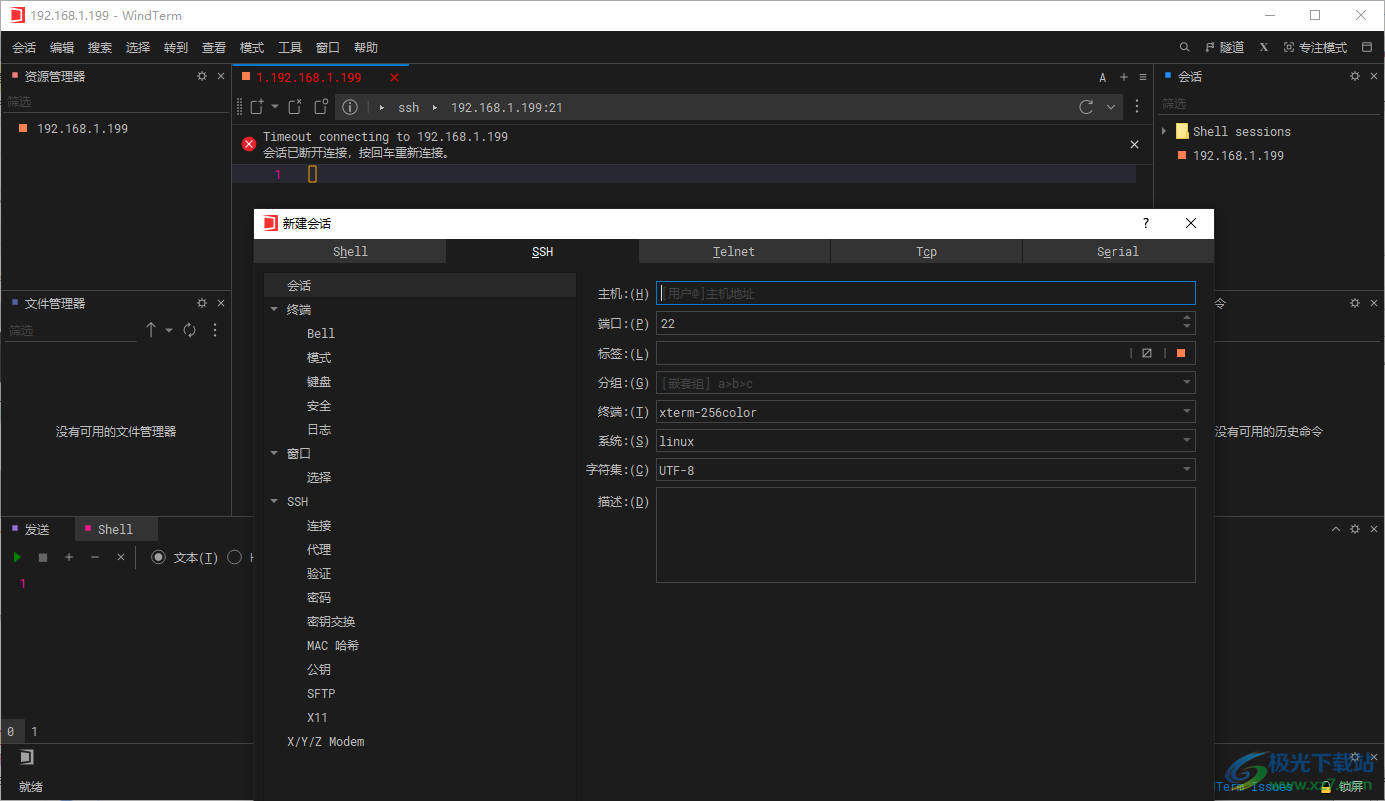Select the 文本(T) radio button
The height and width of the screenshot is (801, 1385).
tap(158, 557)
